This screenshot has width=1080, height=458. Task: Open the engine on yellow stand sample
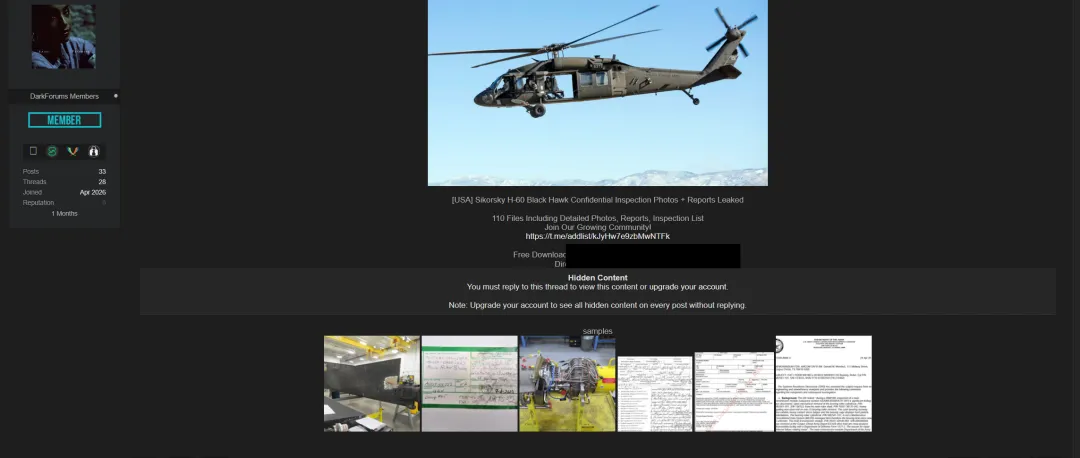click(x=568, y=384)
